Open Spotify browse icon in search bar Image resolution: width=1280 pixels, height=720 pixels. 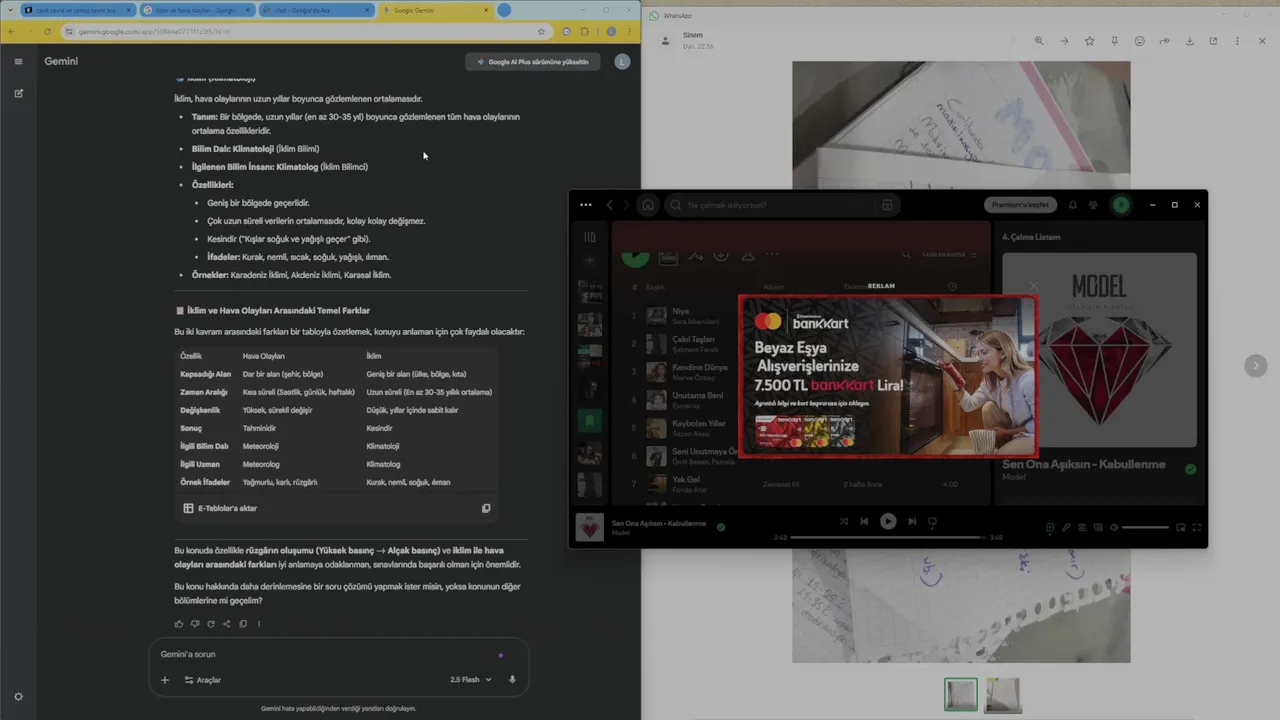(x=887, y=205)
